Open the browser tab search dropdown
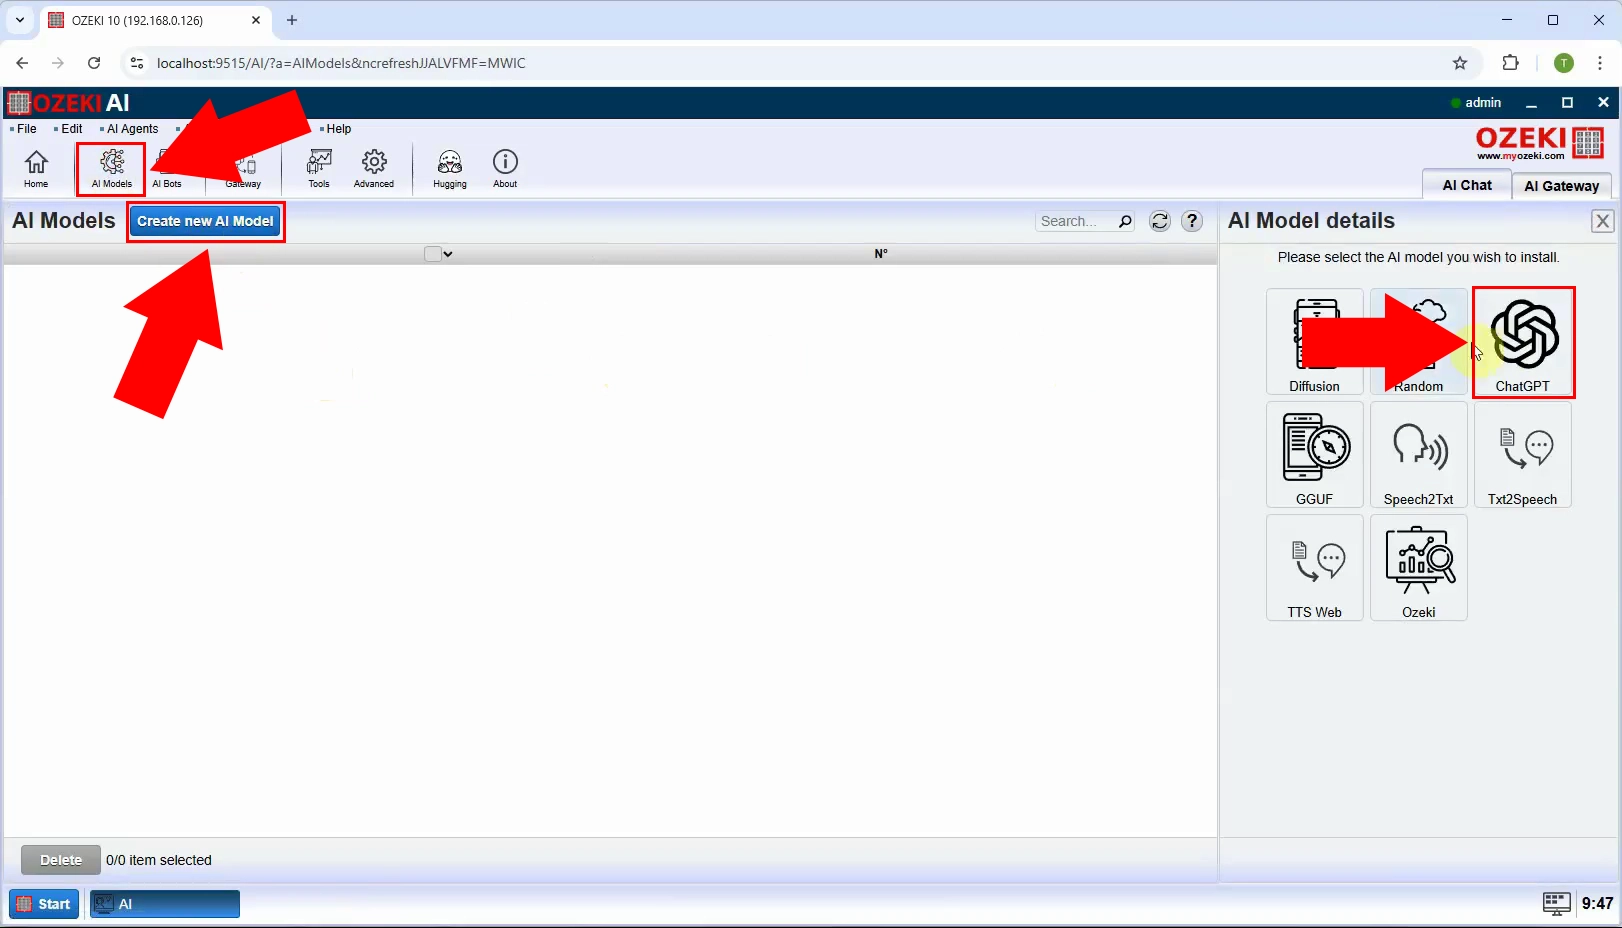Image resolution: width=1622 pixels, height=928 pixels. [x=20, y=20]
